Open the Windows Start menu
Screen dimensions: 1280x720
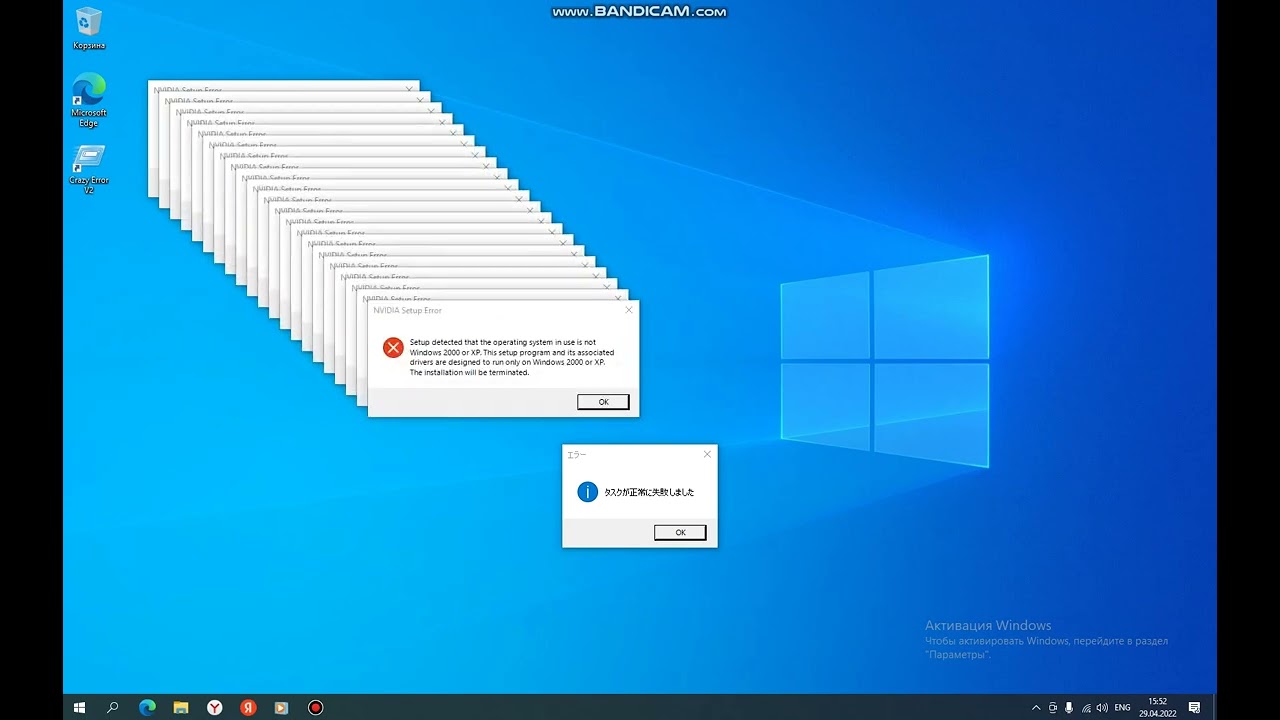point(79,707)
